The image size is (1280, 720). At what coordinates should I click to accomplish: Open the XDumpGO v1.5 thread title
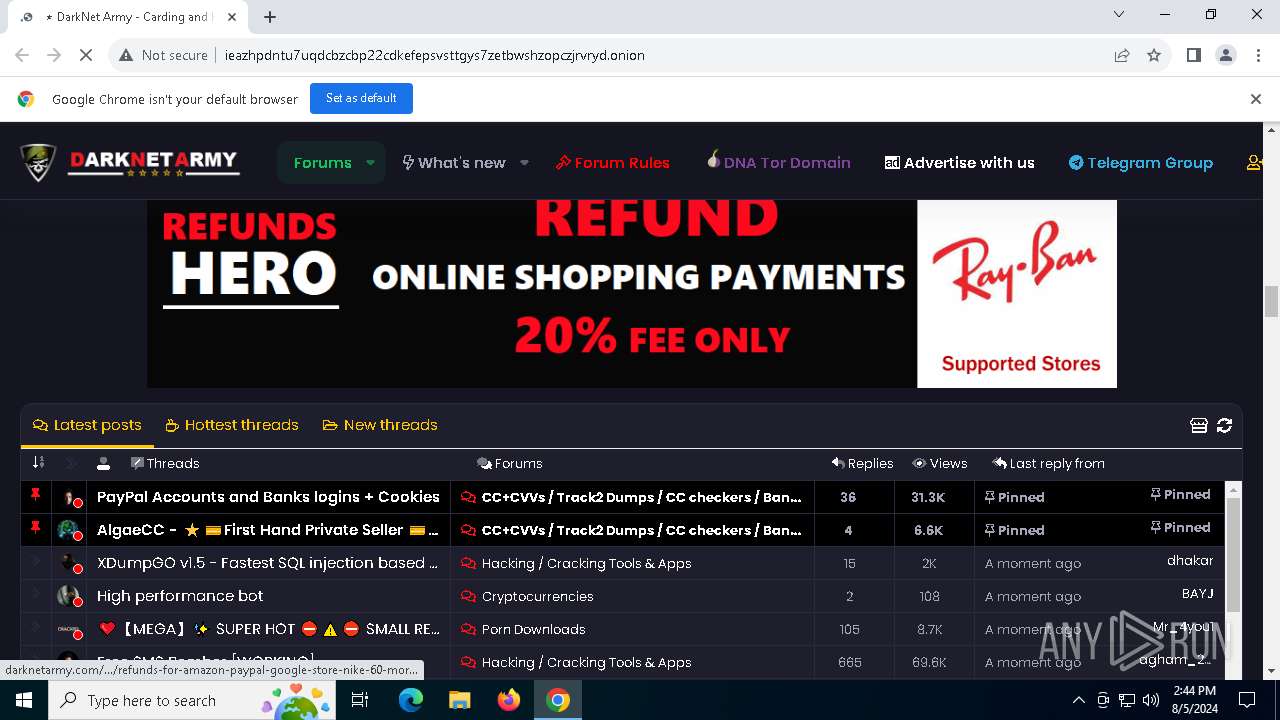[x=267, y=563]
